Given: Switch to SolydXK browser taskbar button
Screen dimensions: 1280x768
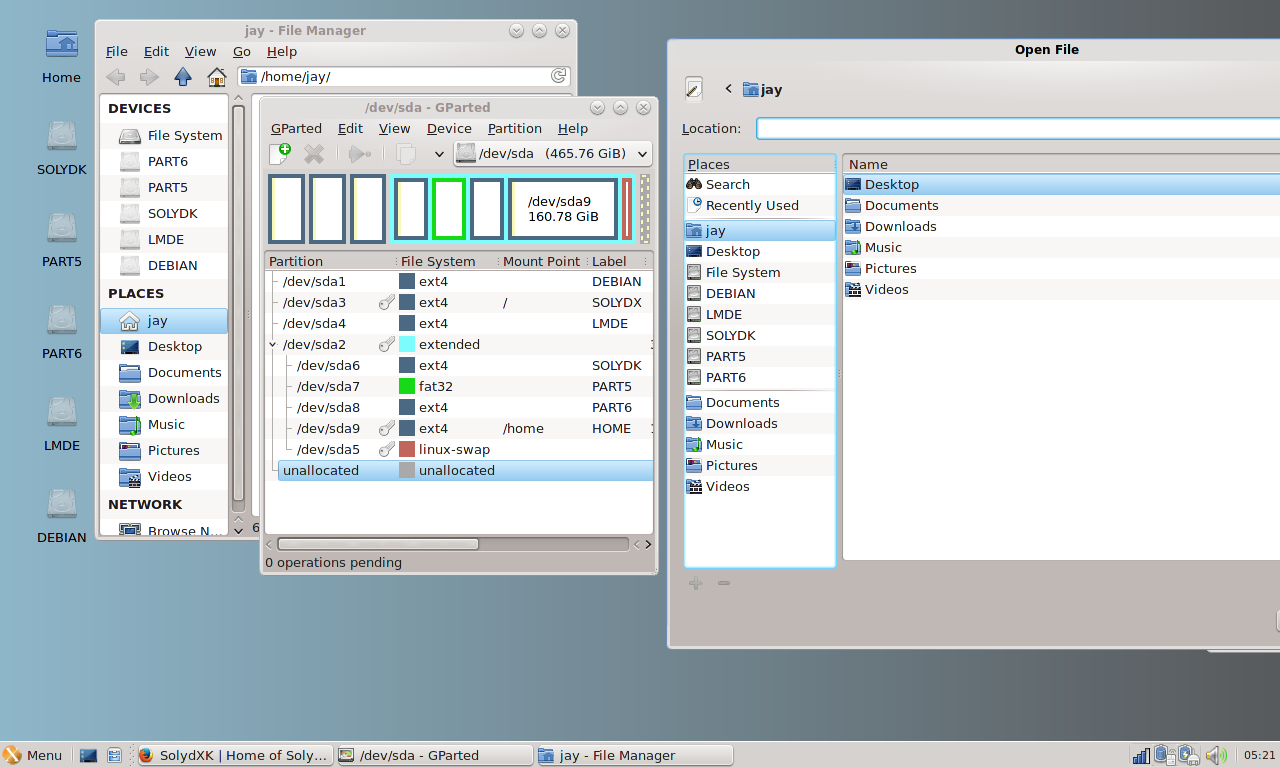Looking at the screenshot, I should point(233,755).
